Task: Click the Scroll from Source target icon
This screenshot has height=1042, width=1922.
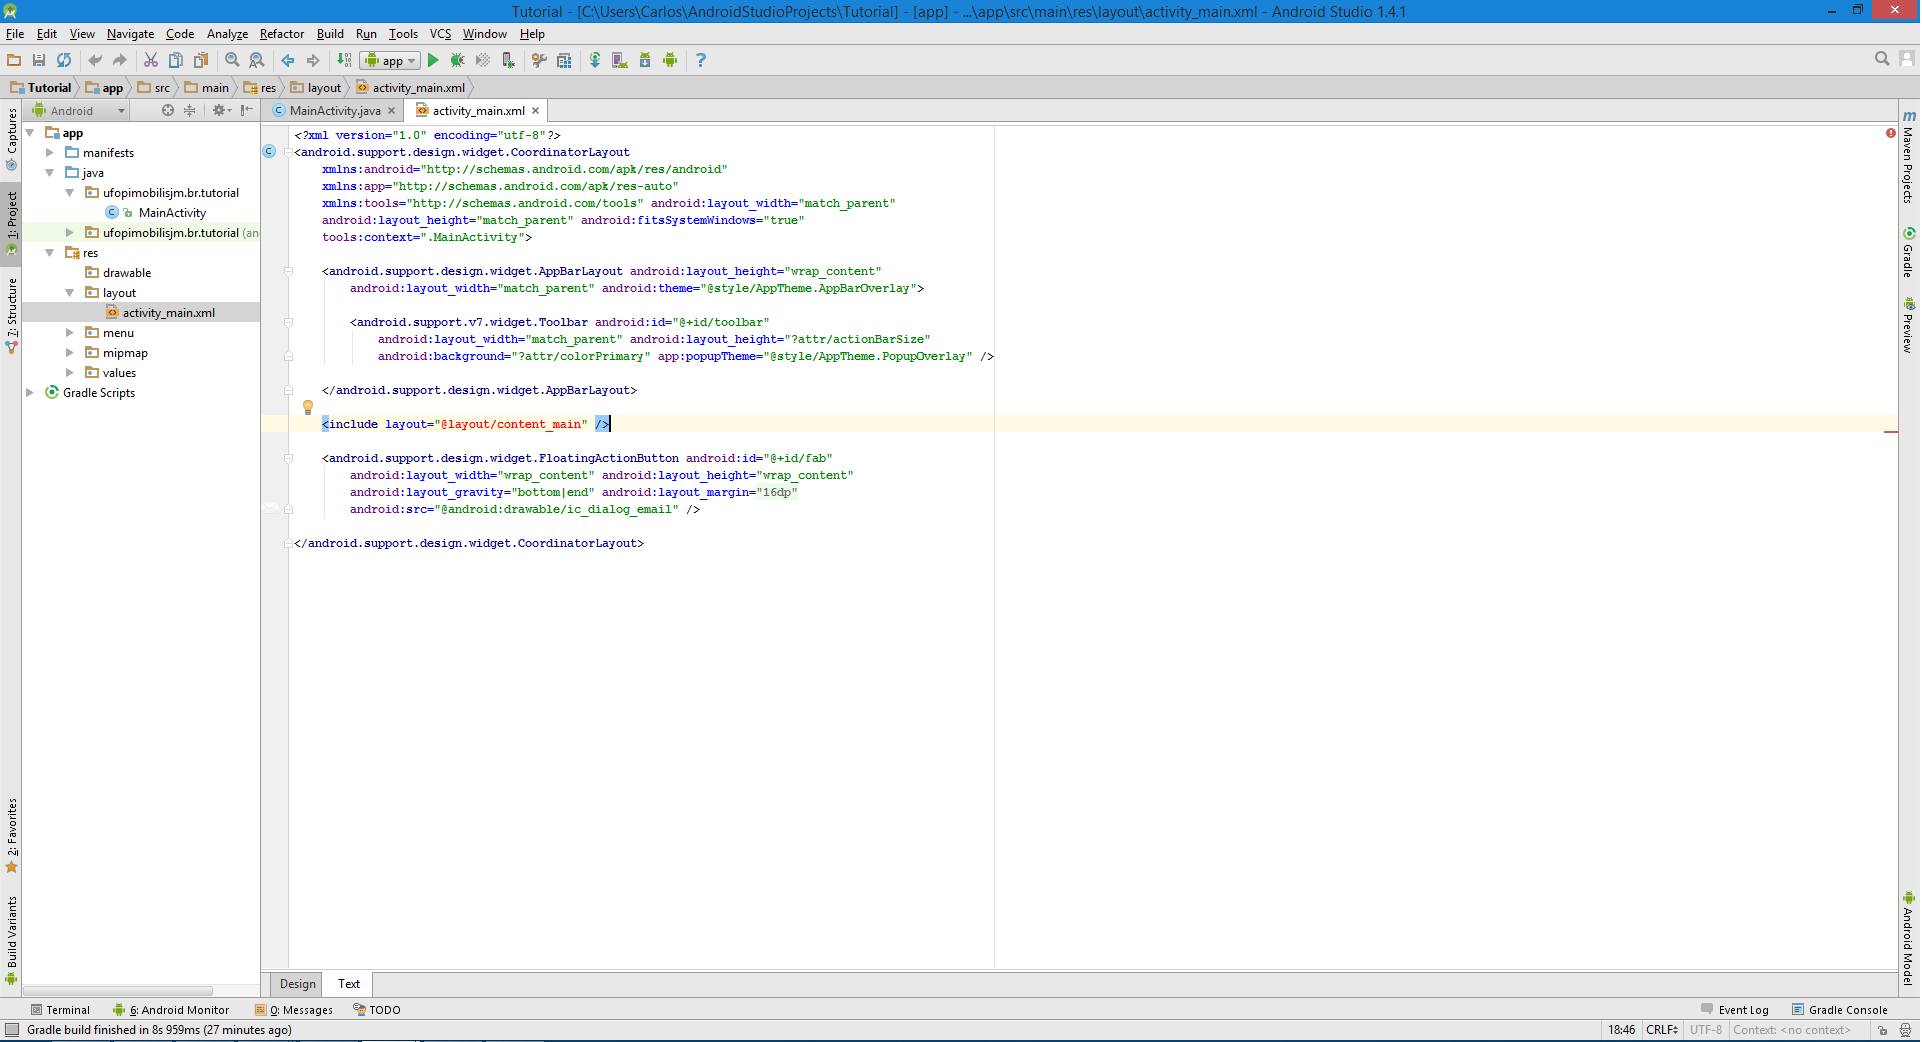Action: [x=168, y=110]
